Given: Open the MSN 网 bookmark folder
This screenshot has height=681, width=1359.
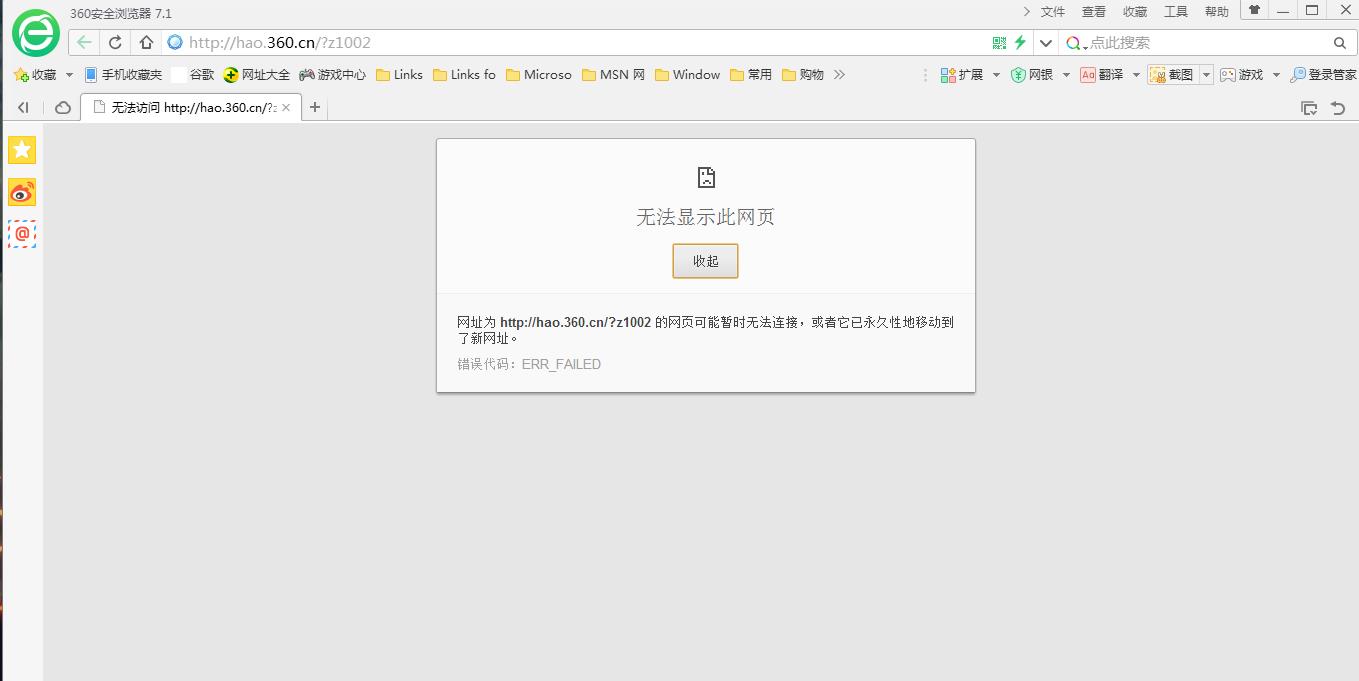Looking at the screenshot, I should click(613, 75).
